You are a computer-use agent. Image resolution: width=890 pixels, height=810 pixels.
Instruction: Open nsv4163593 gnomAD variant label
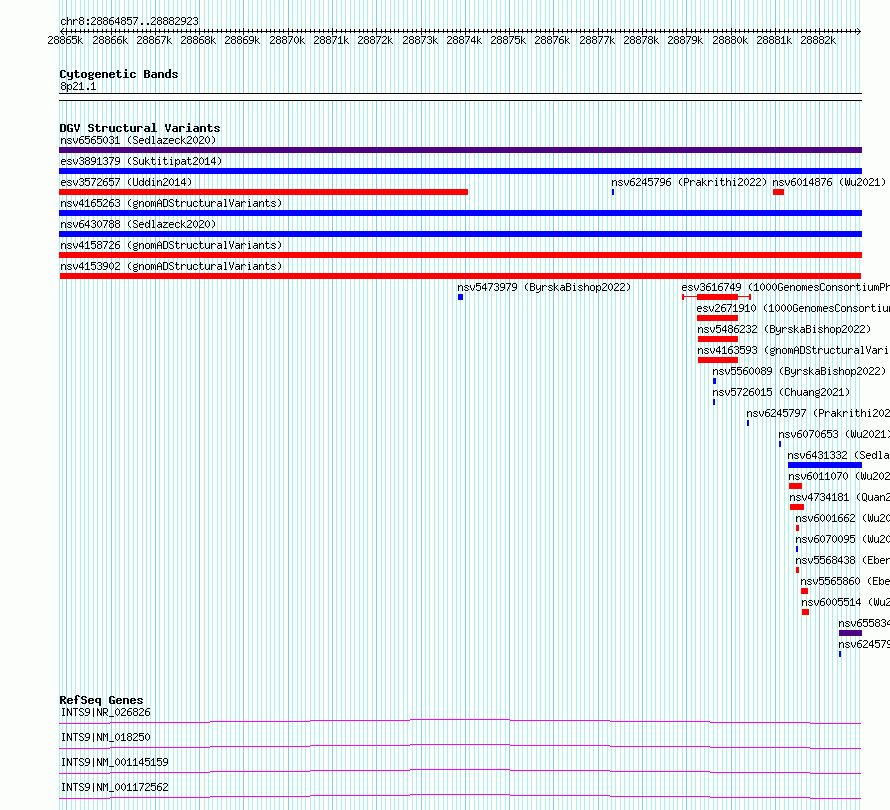pyautogui.click(x=793, y=350)
